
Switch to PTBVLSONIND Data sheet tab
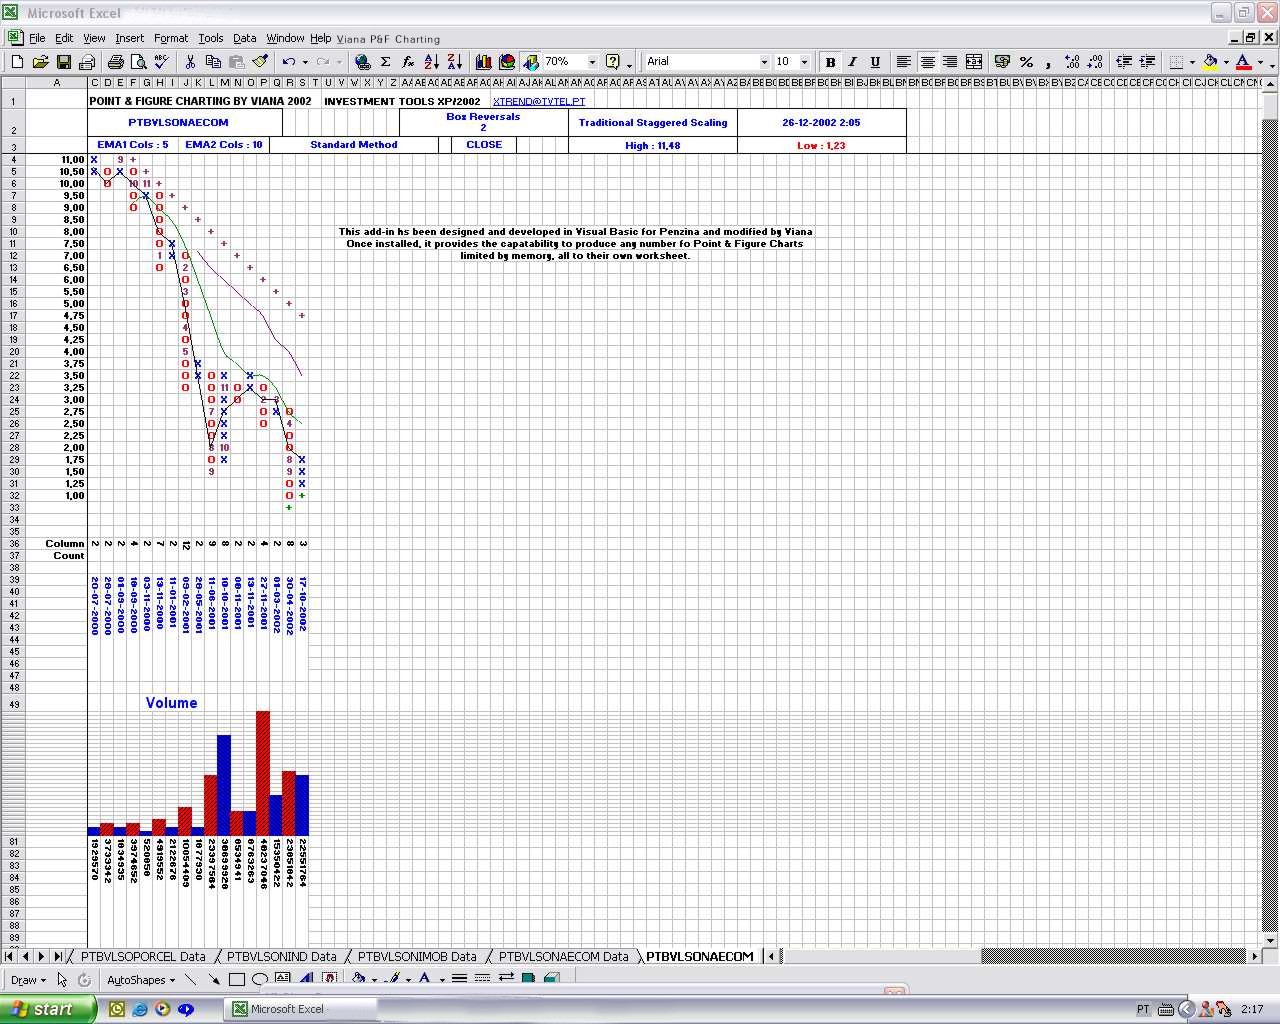pos(282,957)
